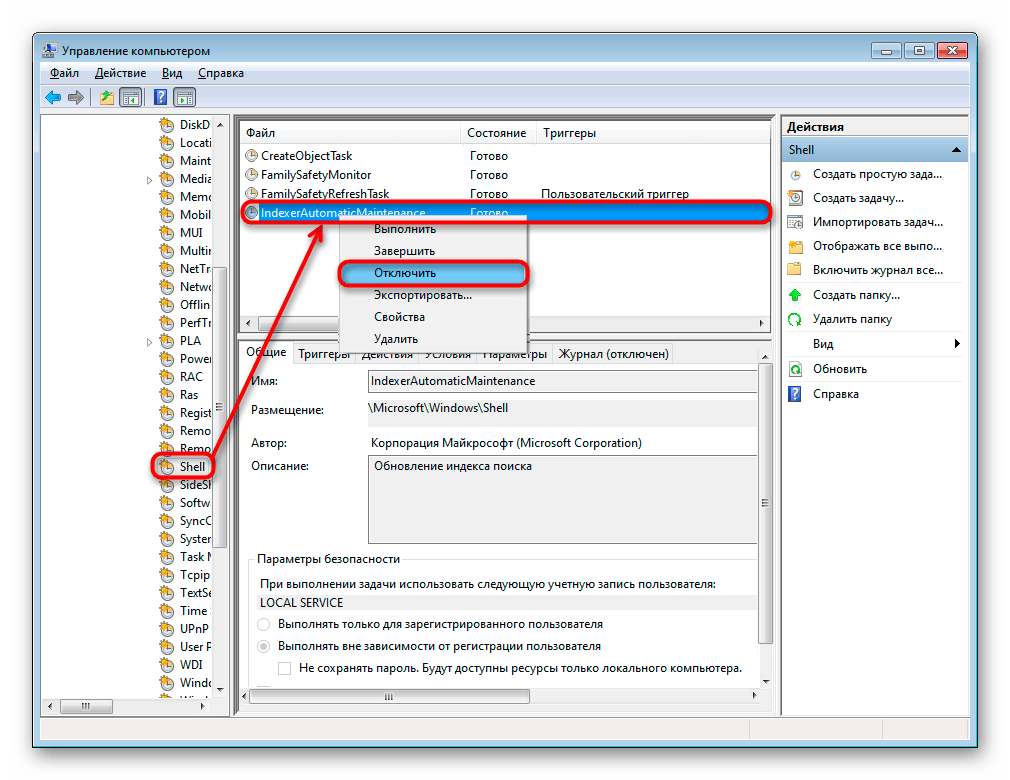
Task: Click the green Create Folder icon
Action: [x=795, y=295]
